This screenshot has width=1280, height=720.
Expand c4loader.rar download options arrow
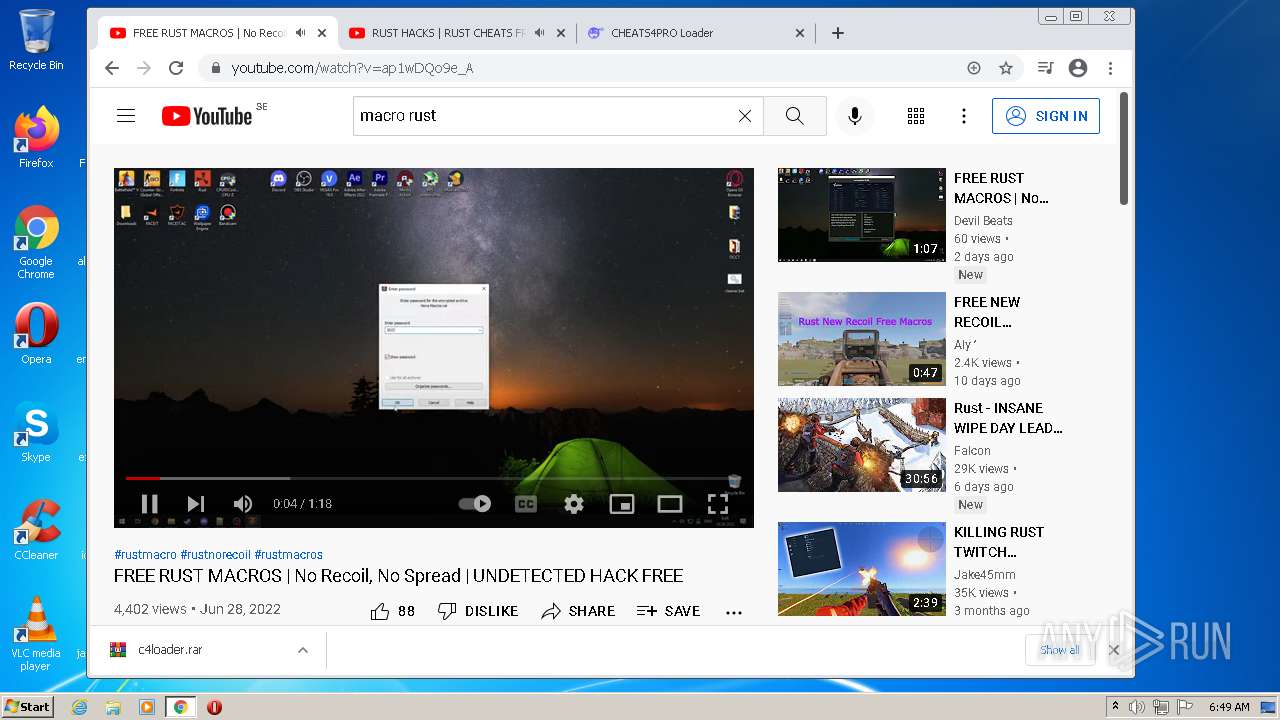click(x=302, y=650)
